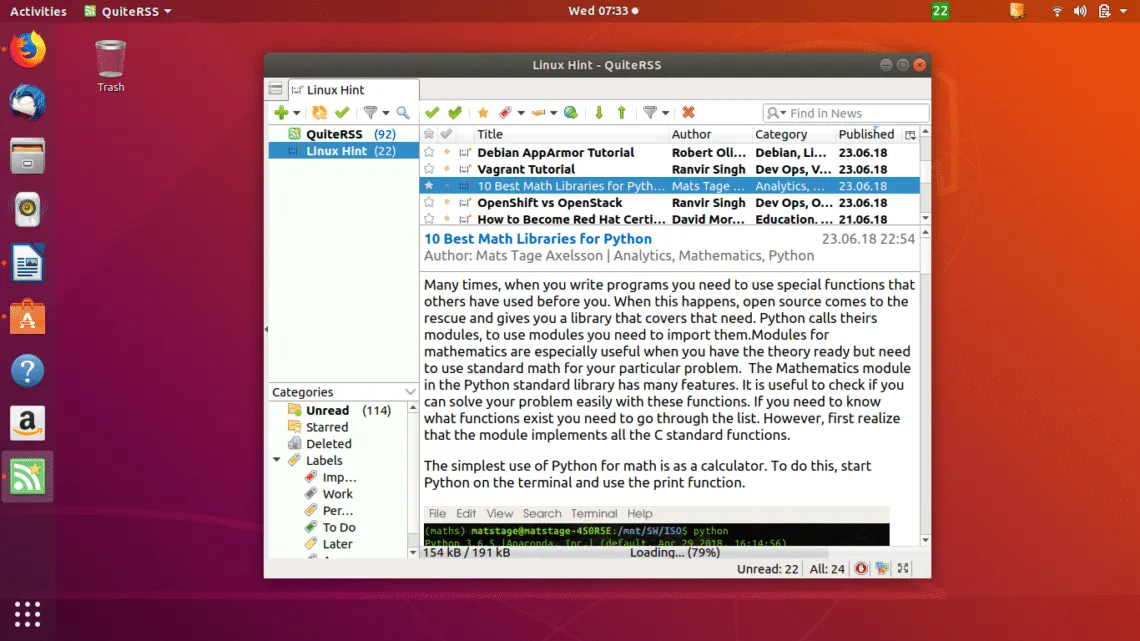Open article in external browser globe icon
The width and height of the screenshot is (1140, 641).
[x=570, y=113]
